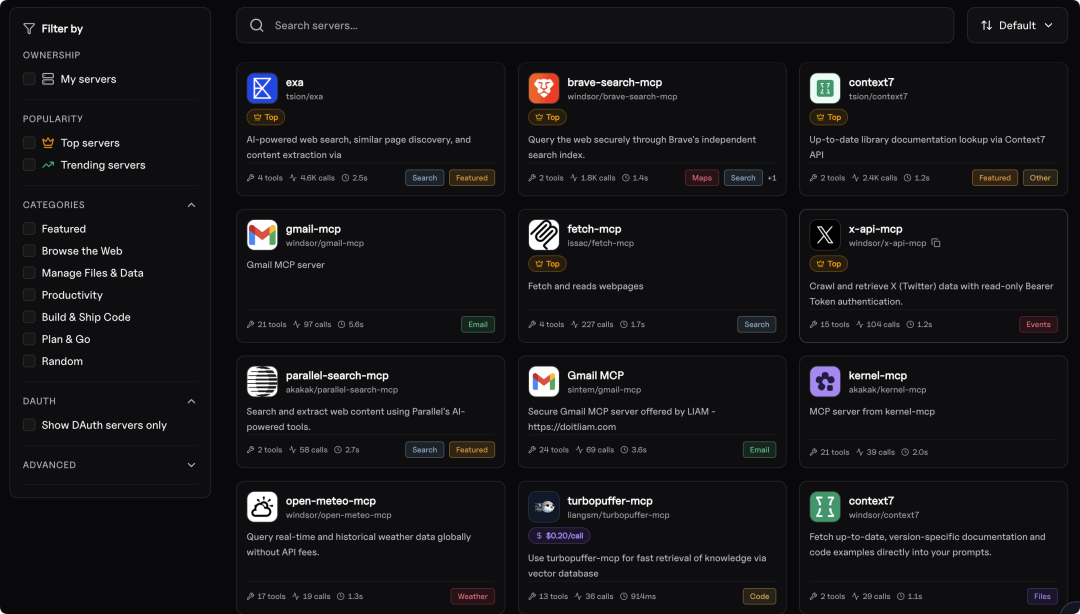Open the gmail-mcp server title link

(313, 229)
